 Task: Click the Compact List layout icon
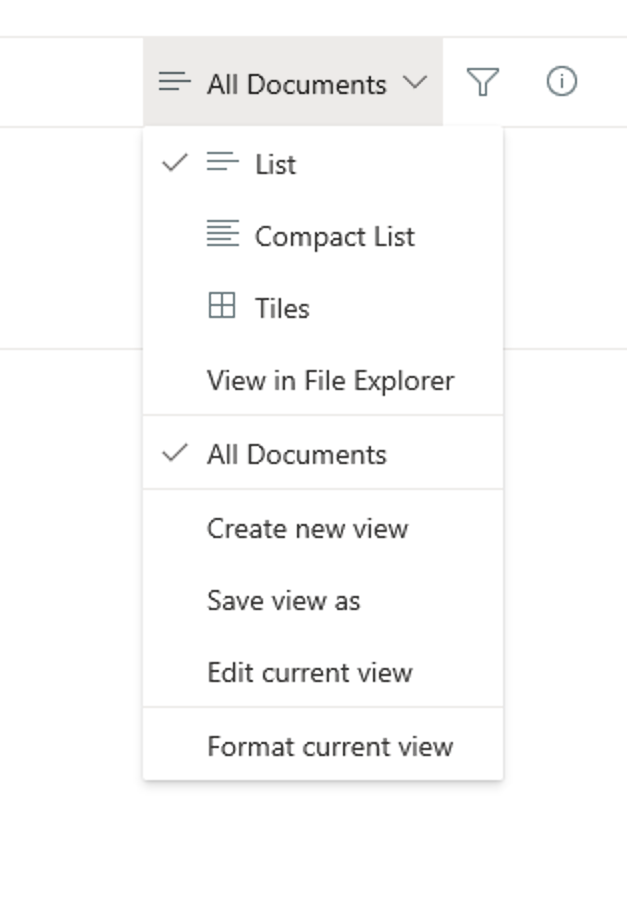pyautogui.click(x=222, y=233)
